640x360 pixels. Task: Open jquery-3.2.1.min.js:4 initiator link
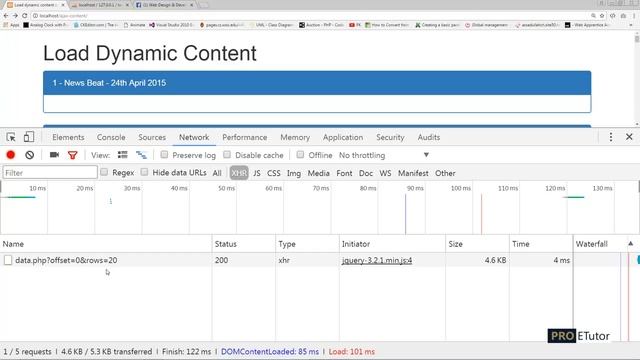pyautogui.click(x=377, y=260)
